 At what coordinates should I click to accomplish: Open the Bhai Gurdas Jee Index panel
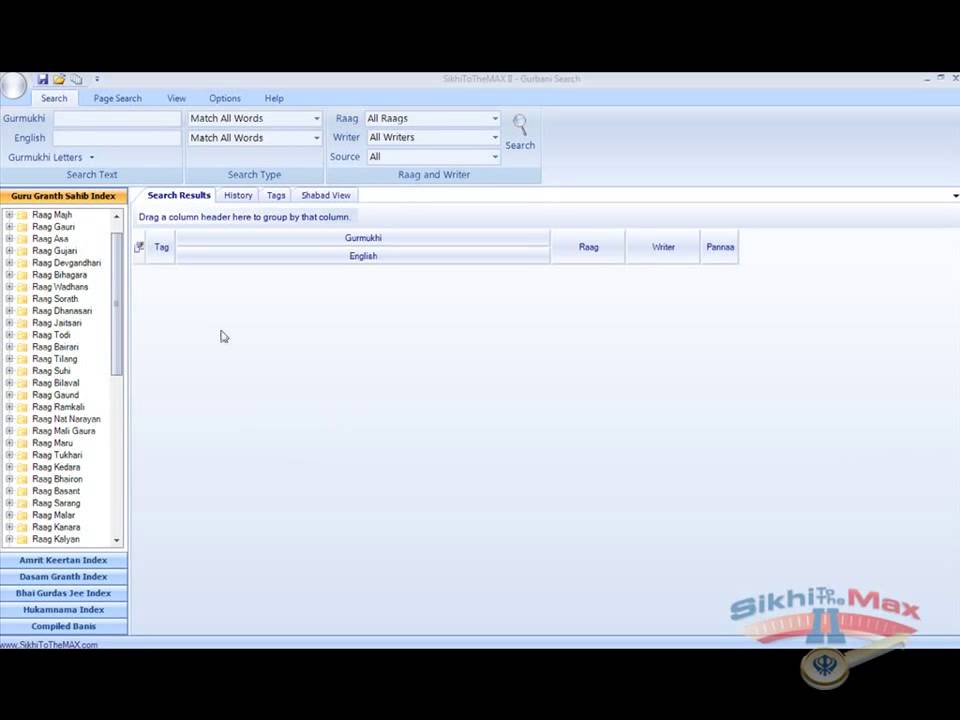(x=63, y=593)
